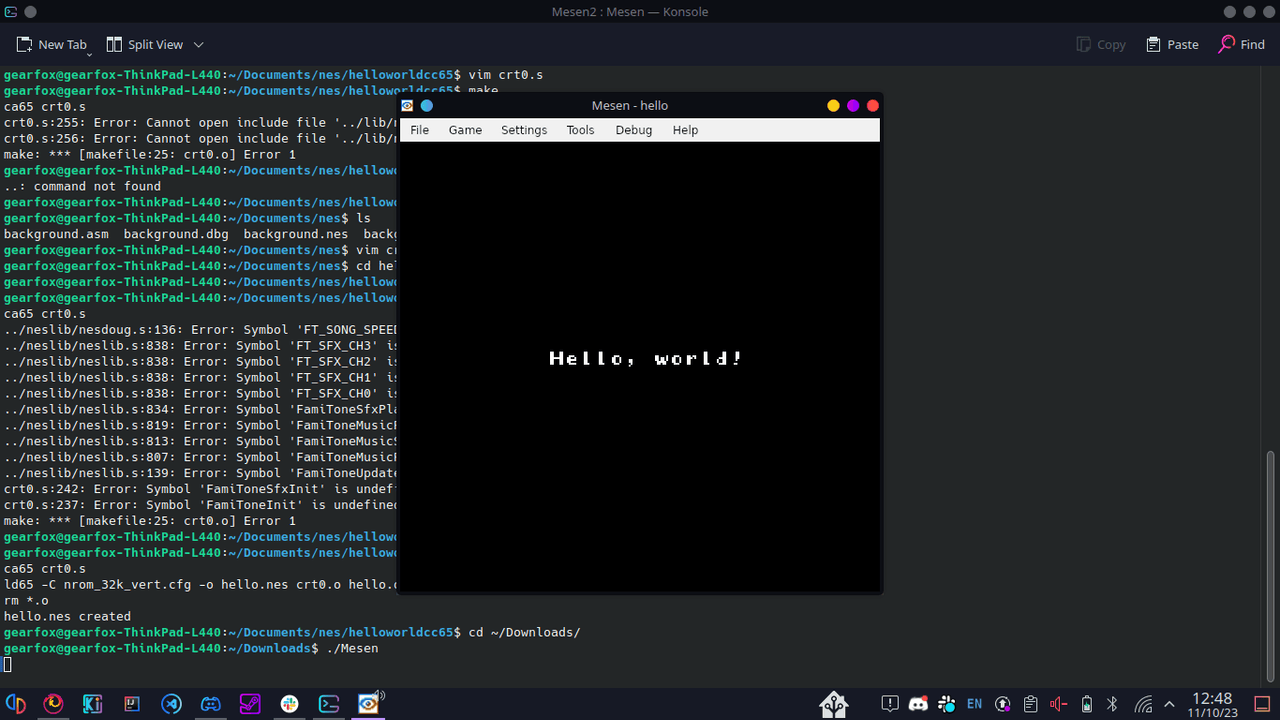Click the Mesen taskbar icon
Screen dimensions: 1280x720
(369, 704)
